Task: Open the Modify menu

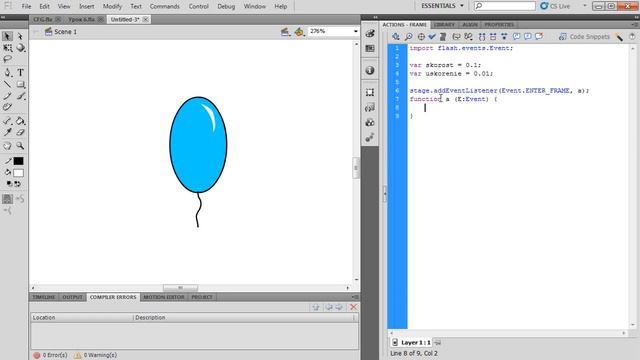Action: click(x=112, y=6)
